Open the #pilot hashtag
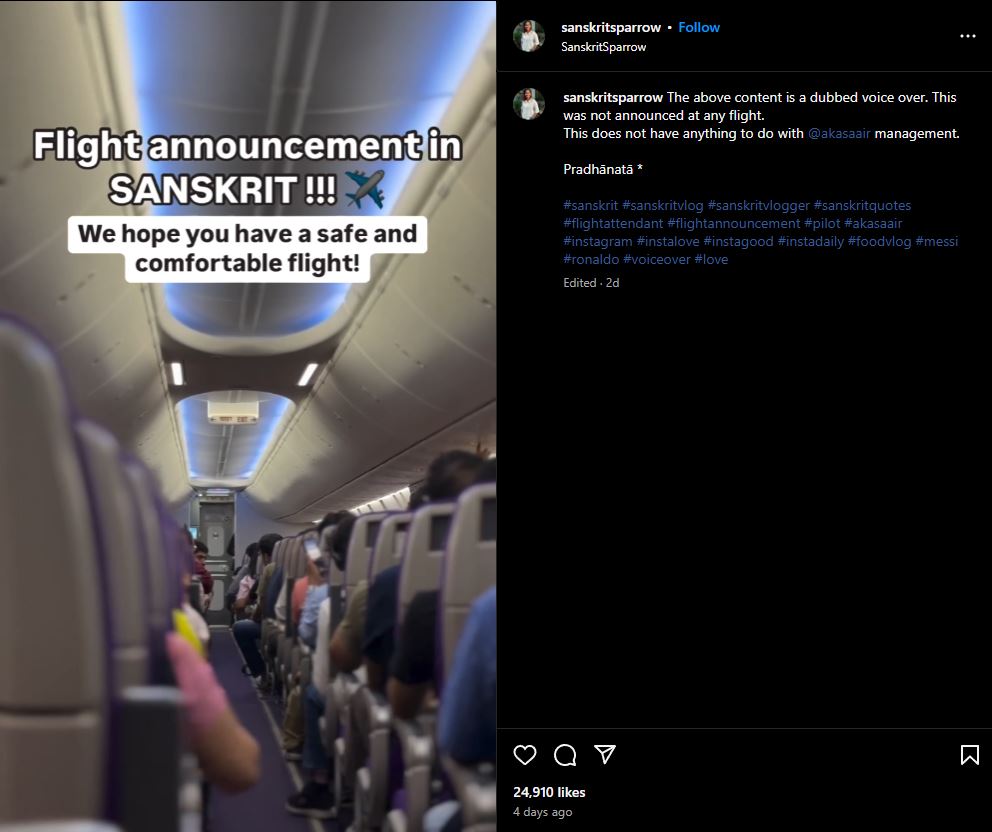The height and width of the screenshot is (832, 992). pos(822,223)
